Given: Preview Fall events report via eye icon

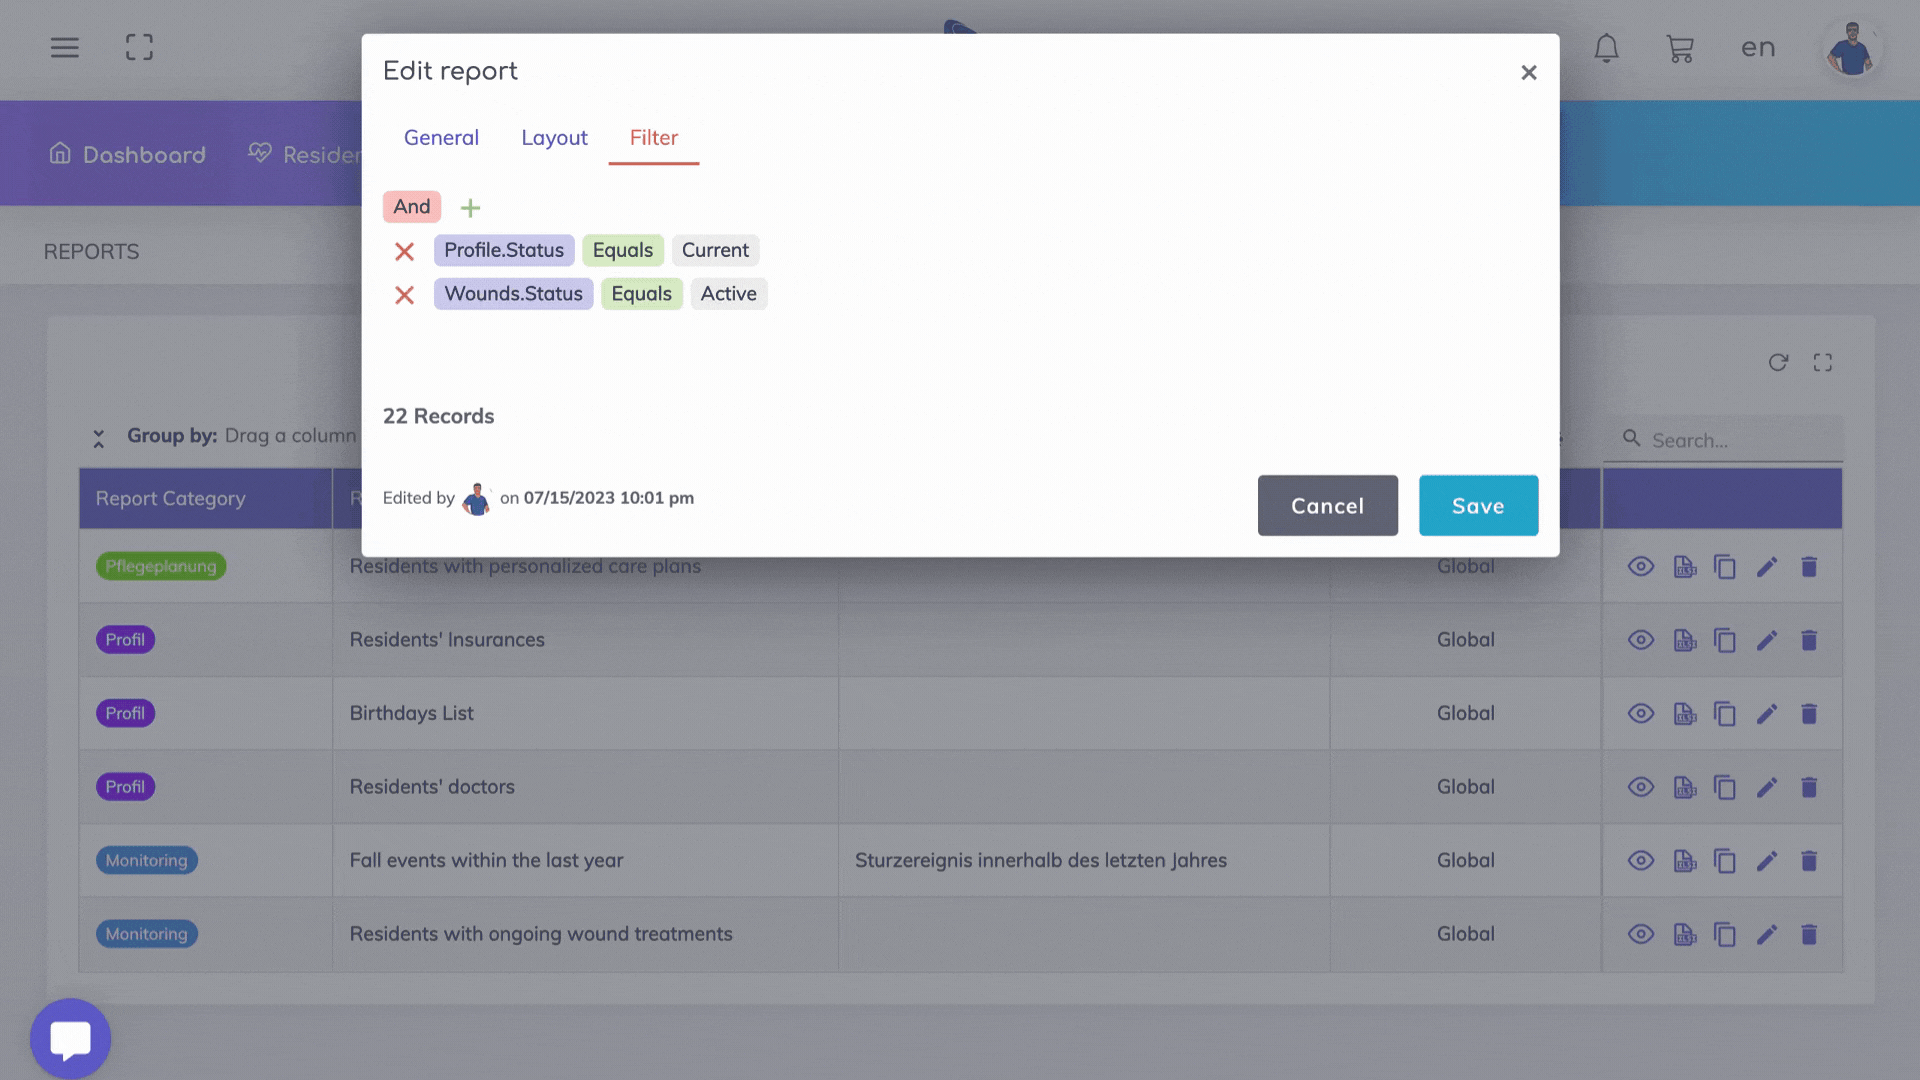Looking at the screenshot, I should 1640,861.
